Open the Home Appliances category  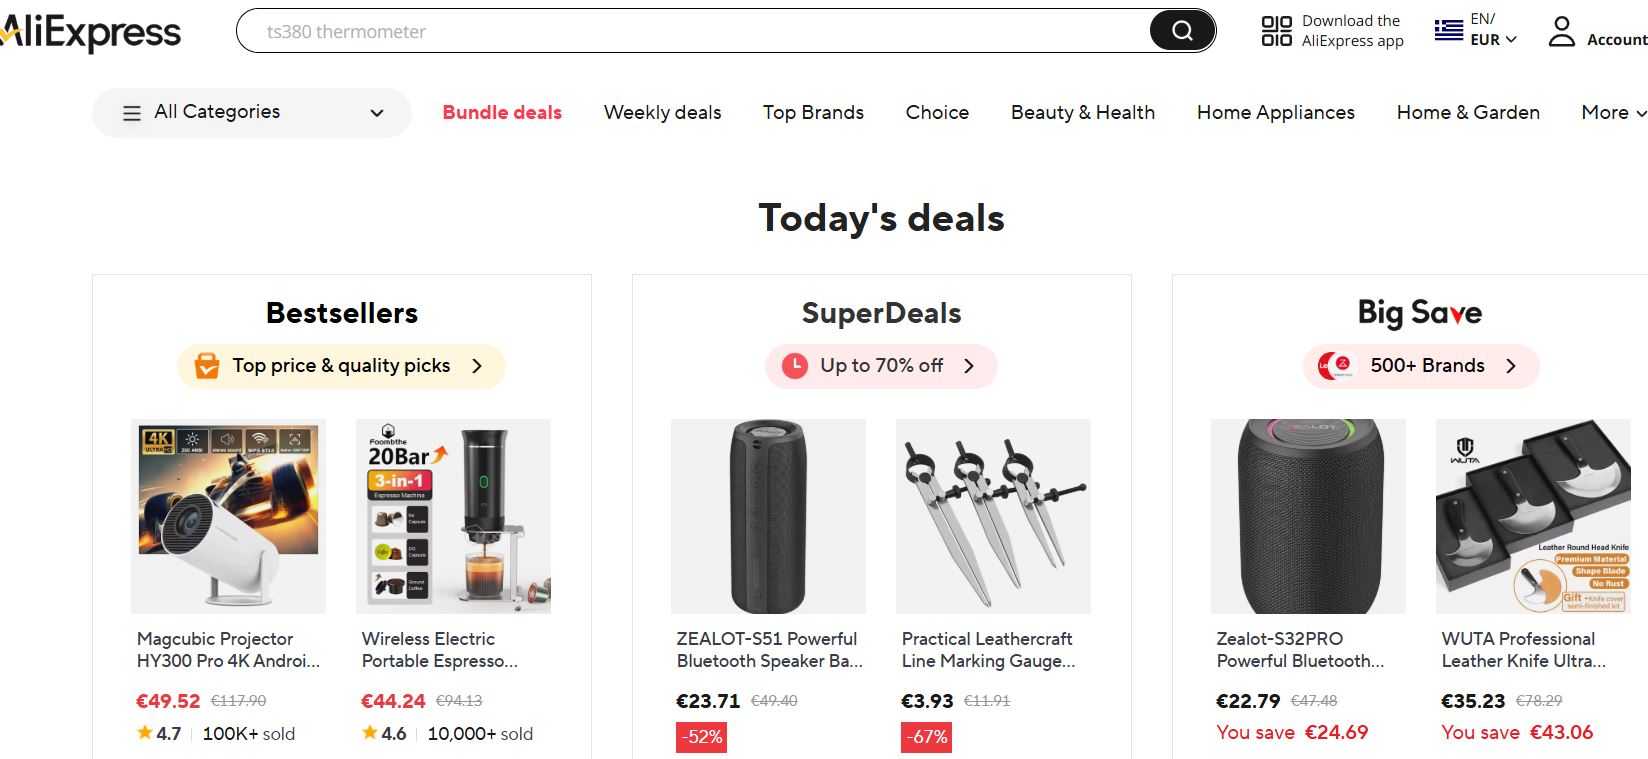(1275, 113)
